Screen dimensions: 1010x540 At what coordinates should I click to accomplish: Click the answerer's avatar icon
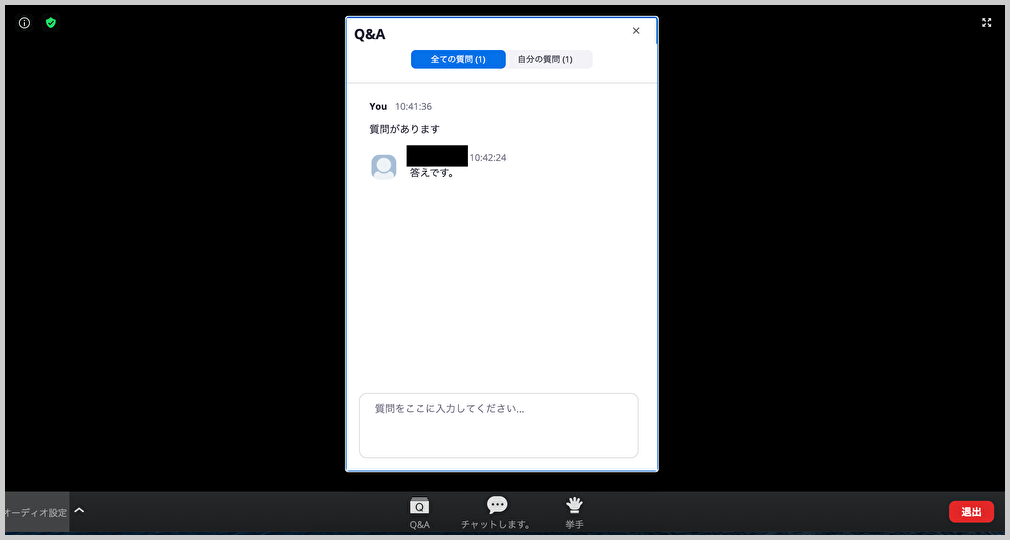point(384,167)
